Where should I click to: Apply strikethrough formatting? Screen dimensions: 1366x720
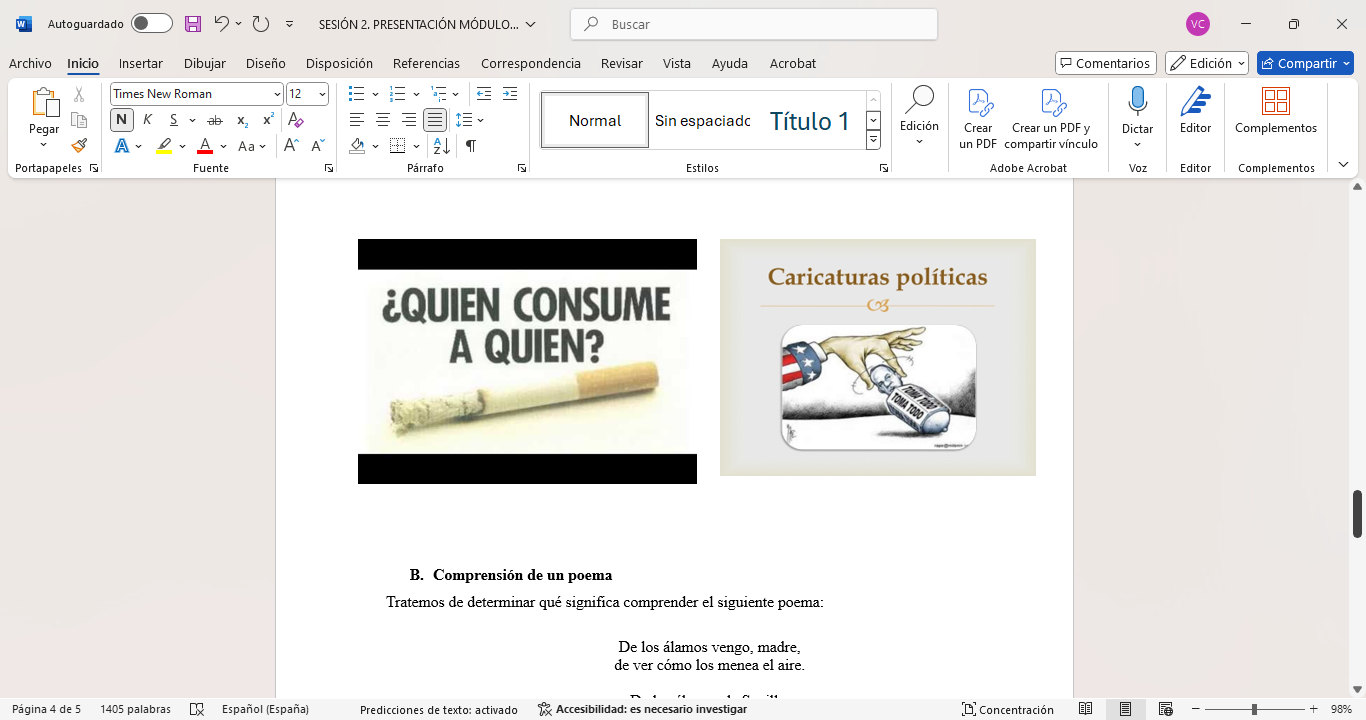click(214, 120)
